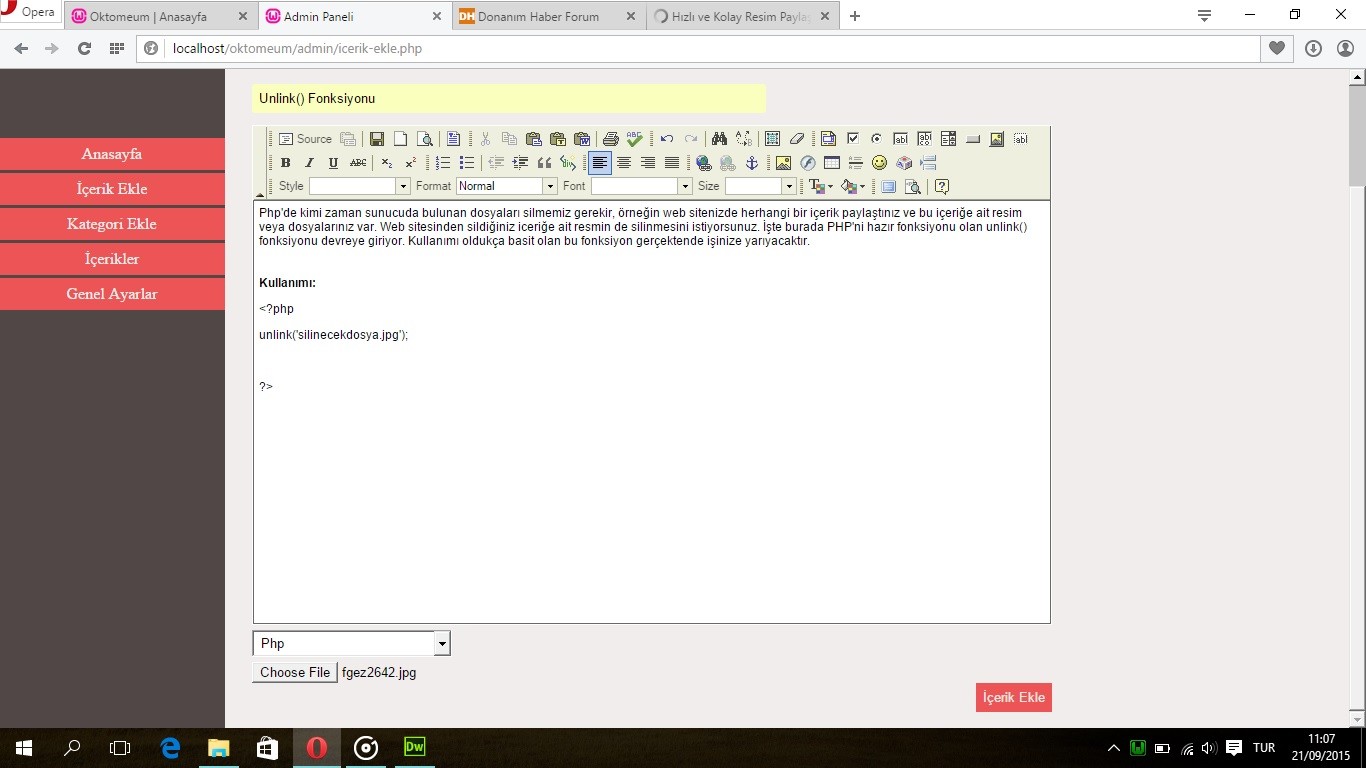Insert a Textarea form element
1366x768 pixels.
pos(925,139)
